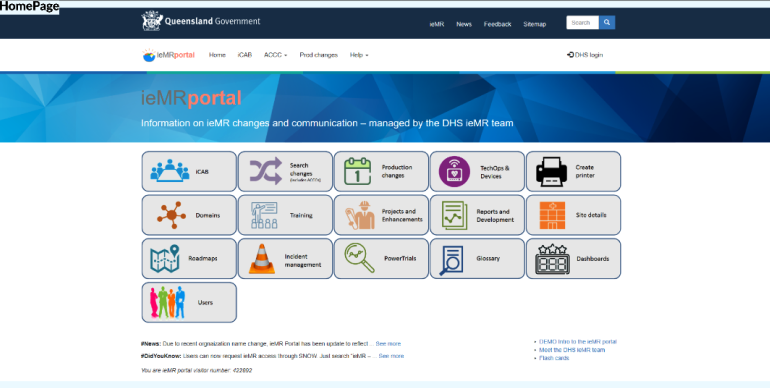The image size is (770, 388).
Task: Open the Domains network node icon
Action: [171, 215]
